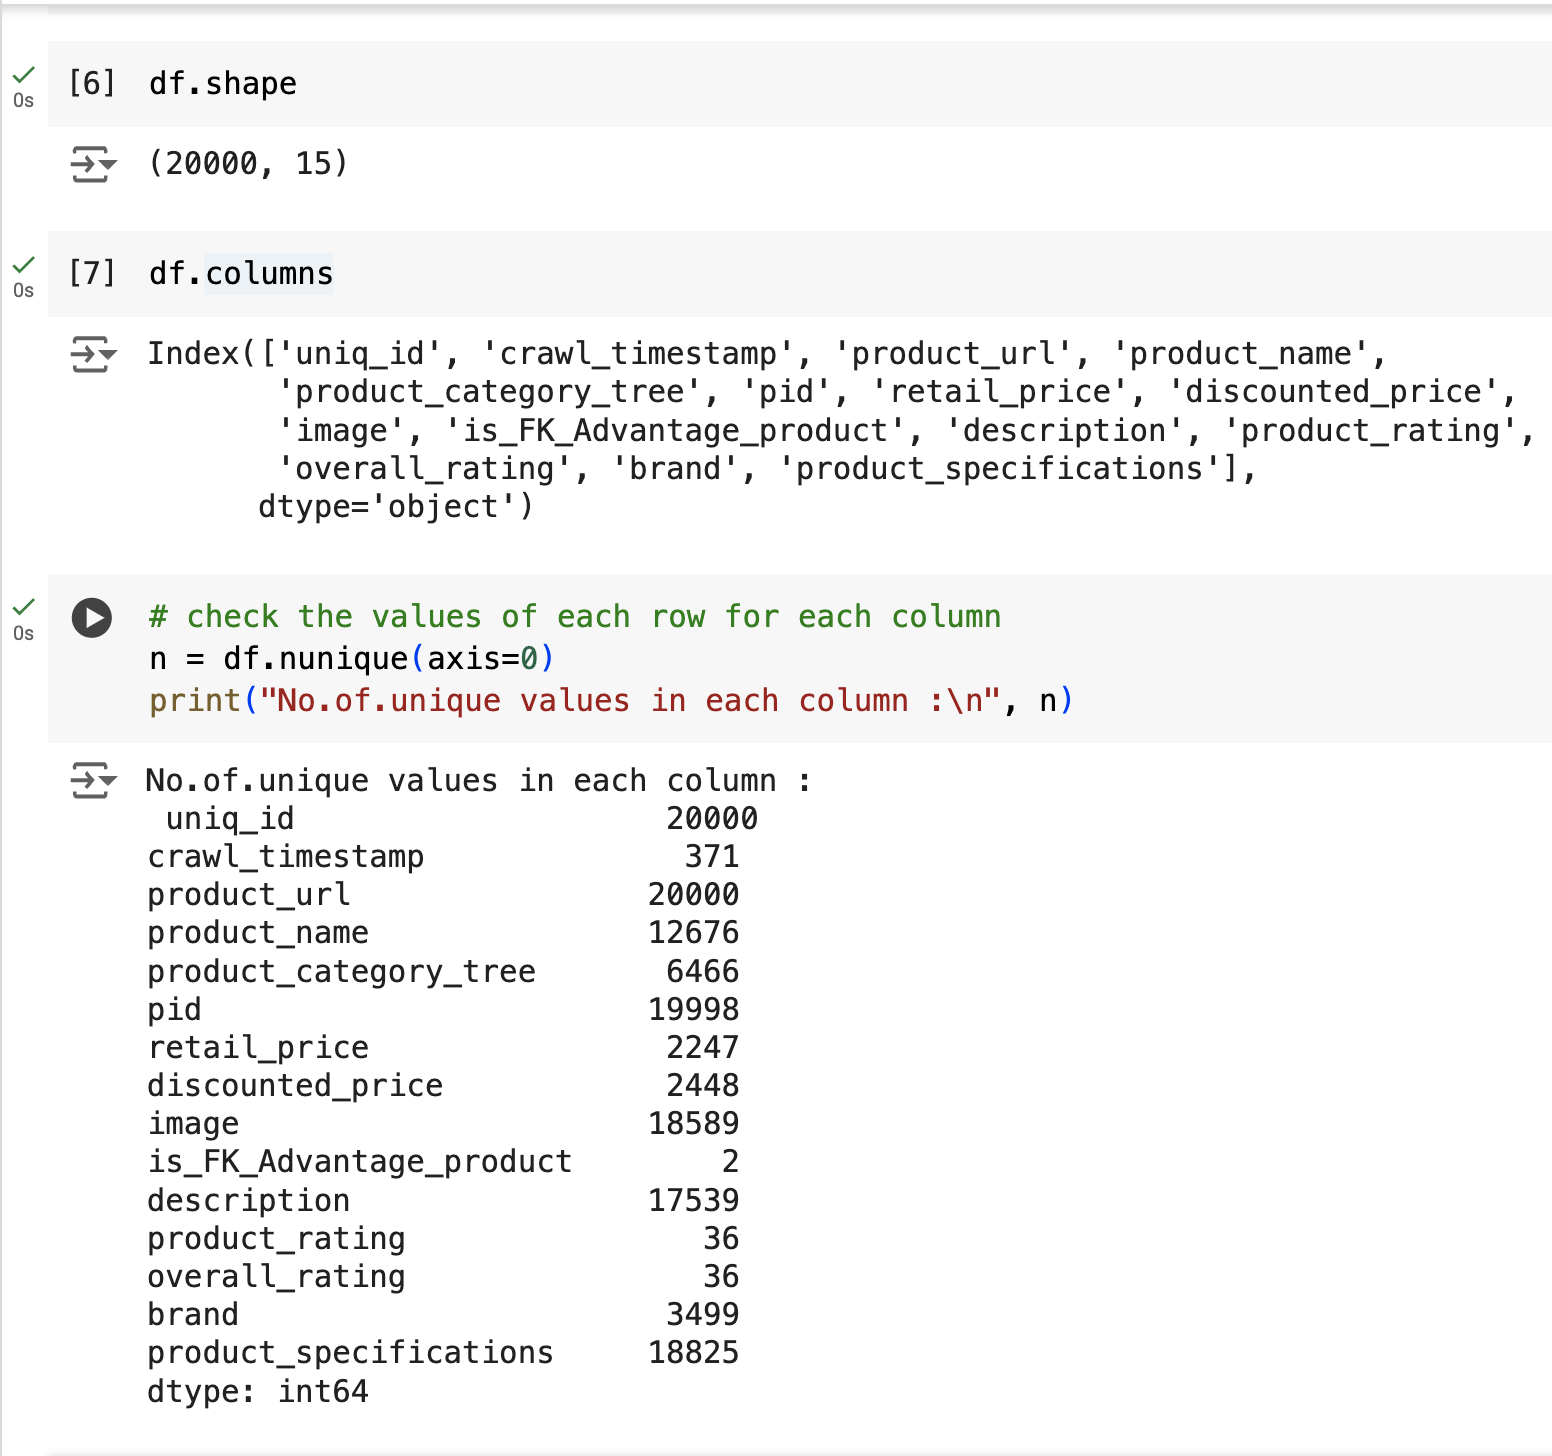Click the output toggle icon beside the Index output

coord(93,354)
